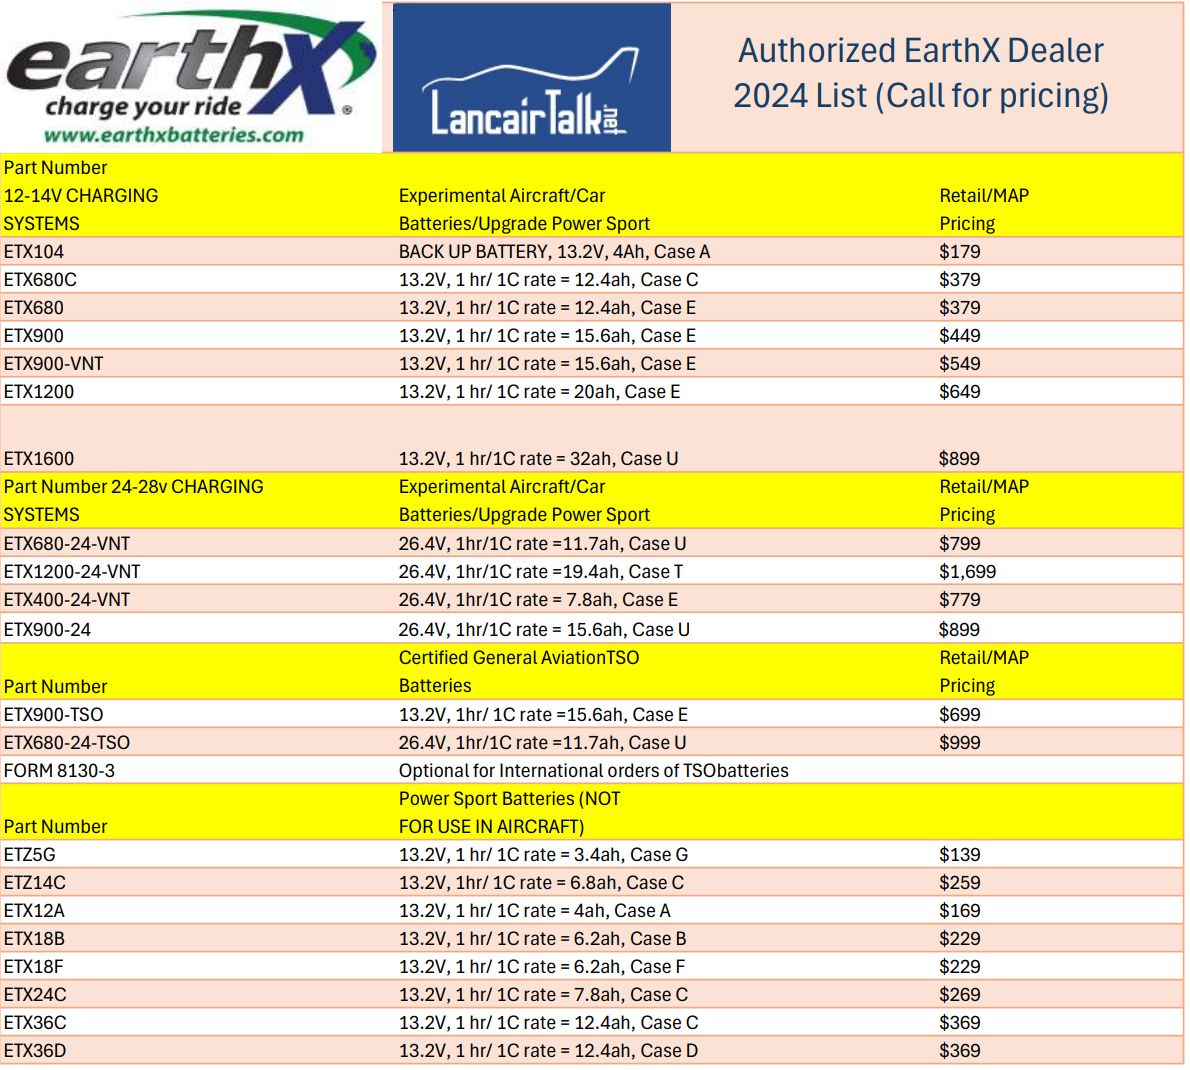Select the ETX1600 part number row
The image size is (1190, 1070).
click(x=39, y=459)
